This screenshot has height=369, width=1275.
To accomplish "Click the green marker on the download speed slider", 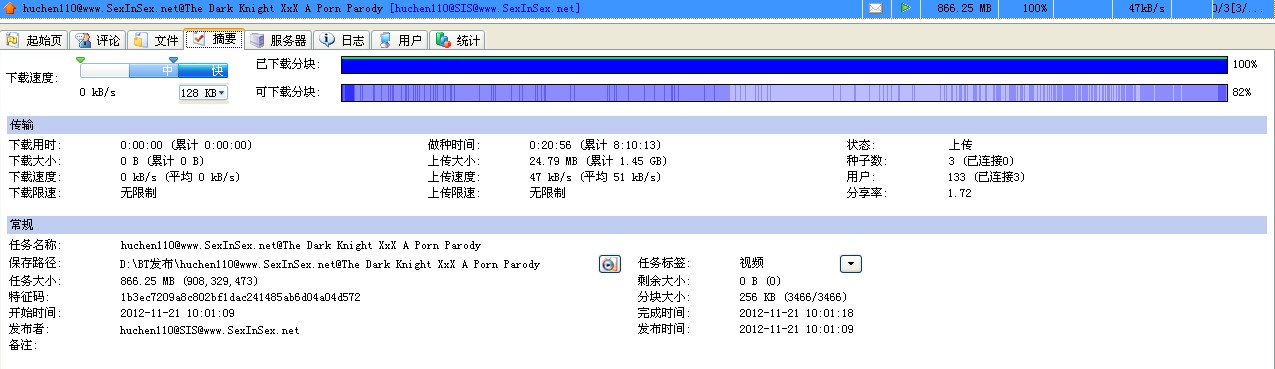I will coord(80,60).
